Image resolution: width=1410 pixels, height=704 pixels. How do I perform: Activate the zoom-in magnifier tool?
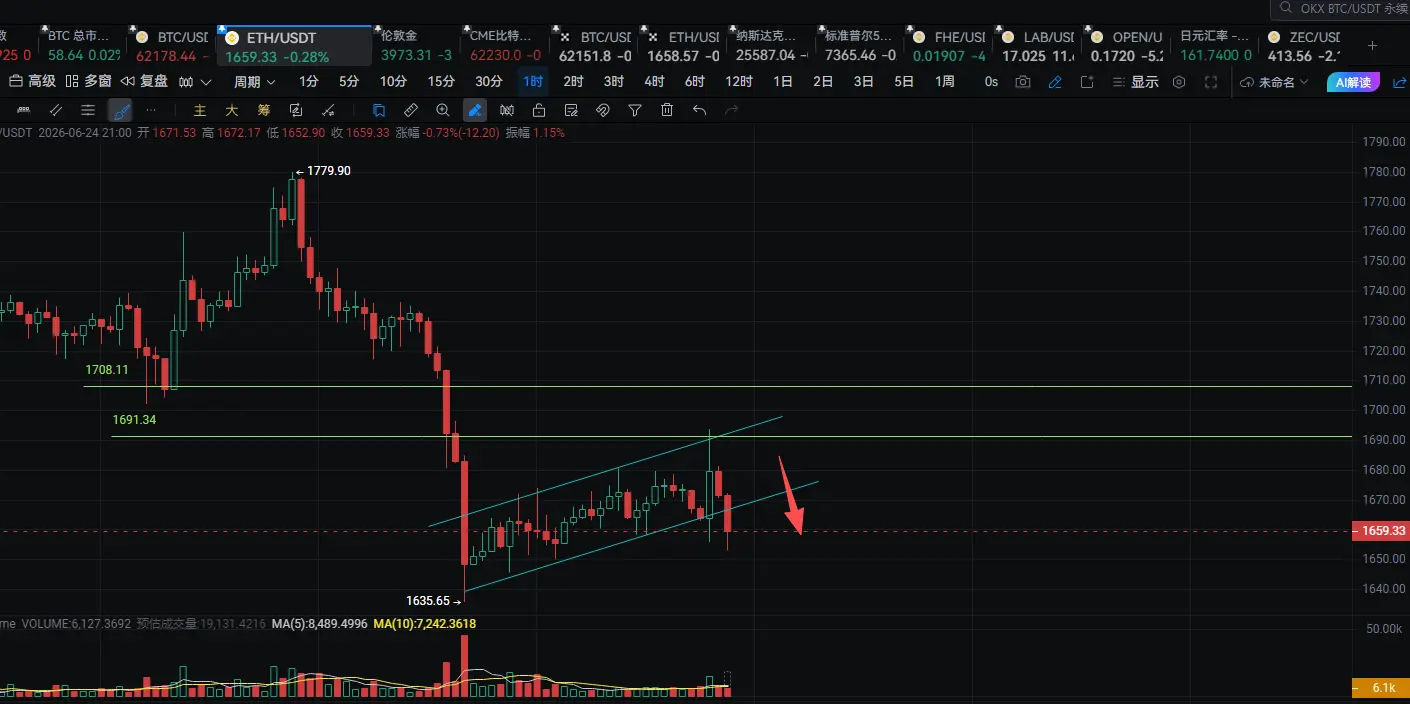tap(443, 110)
